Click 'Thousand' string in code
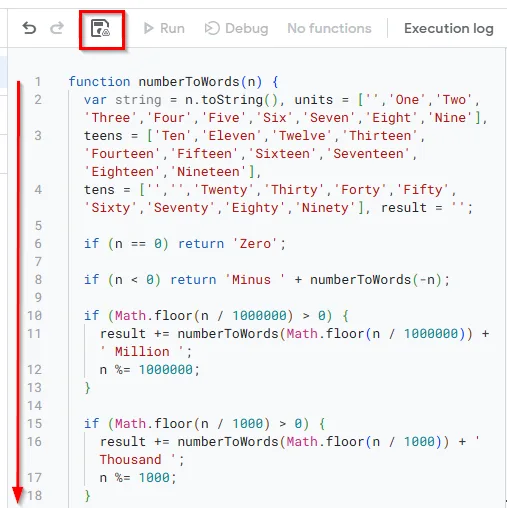The height and width of the screenshot is (508, 507). pyautogui.click(x=131, y=460)
